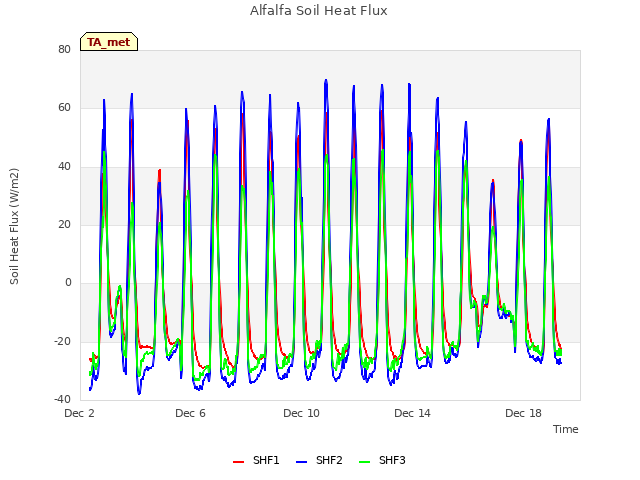Click the x-axis title Time

pos(566,429)
